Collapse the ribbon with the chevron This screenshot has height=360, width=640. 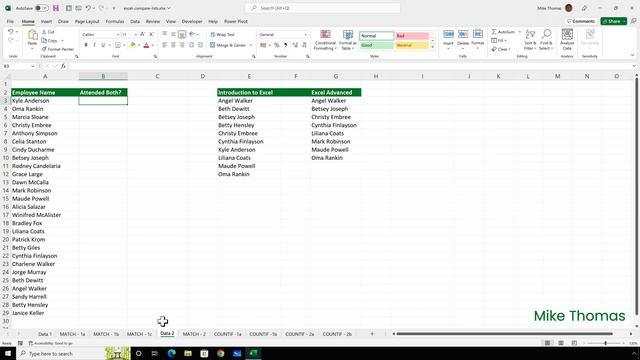[x=632, y=56]
